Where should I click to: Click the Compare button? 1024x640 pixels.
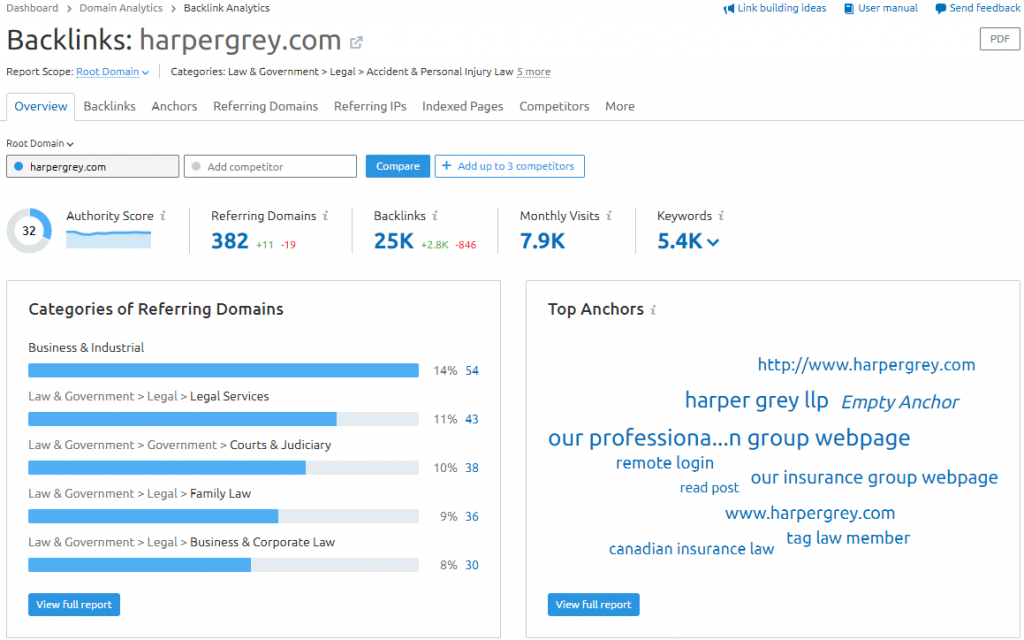[x=398, y=166]
